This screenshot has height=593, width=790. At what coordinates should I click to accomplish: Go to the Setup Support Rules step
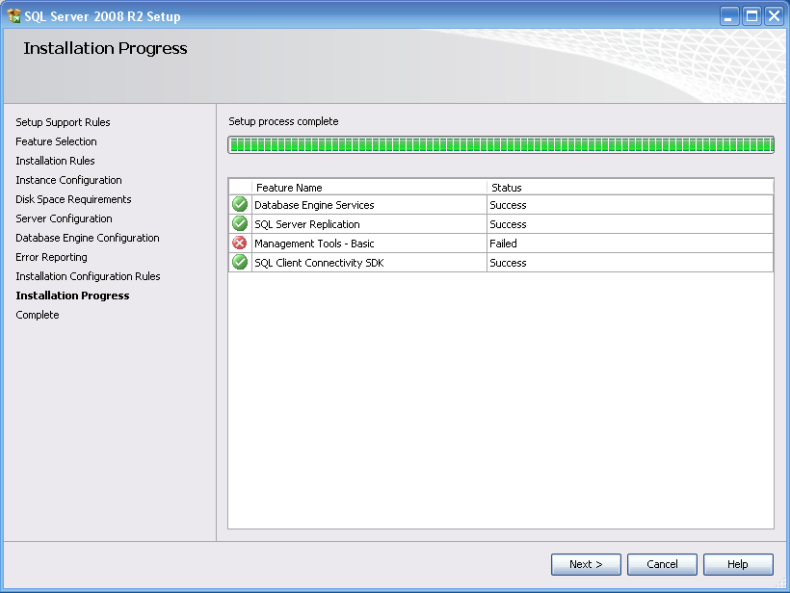63,122
